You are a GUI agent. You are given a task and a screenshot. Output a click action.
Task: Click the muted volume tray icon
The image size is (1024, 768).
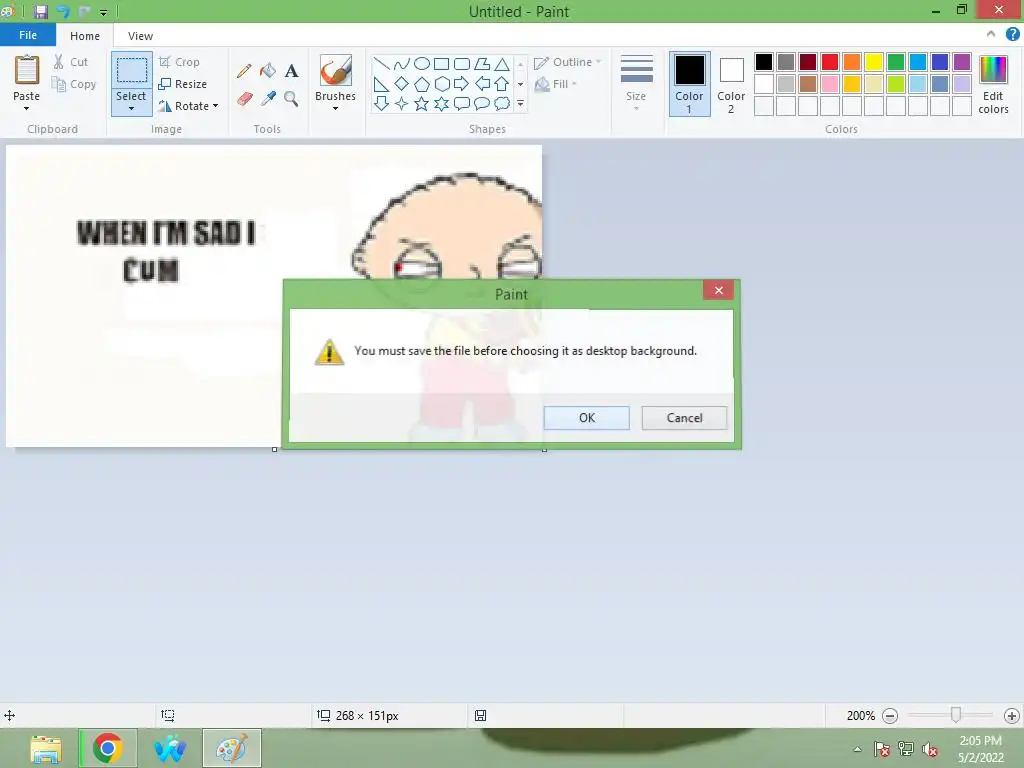(930, 749)
